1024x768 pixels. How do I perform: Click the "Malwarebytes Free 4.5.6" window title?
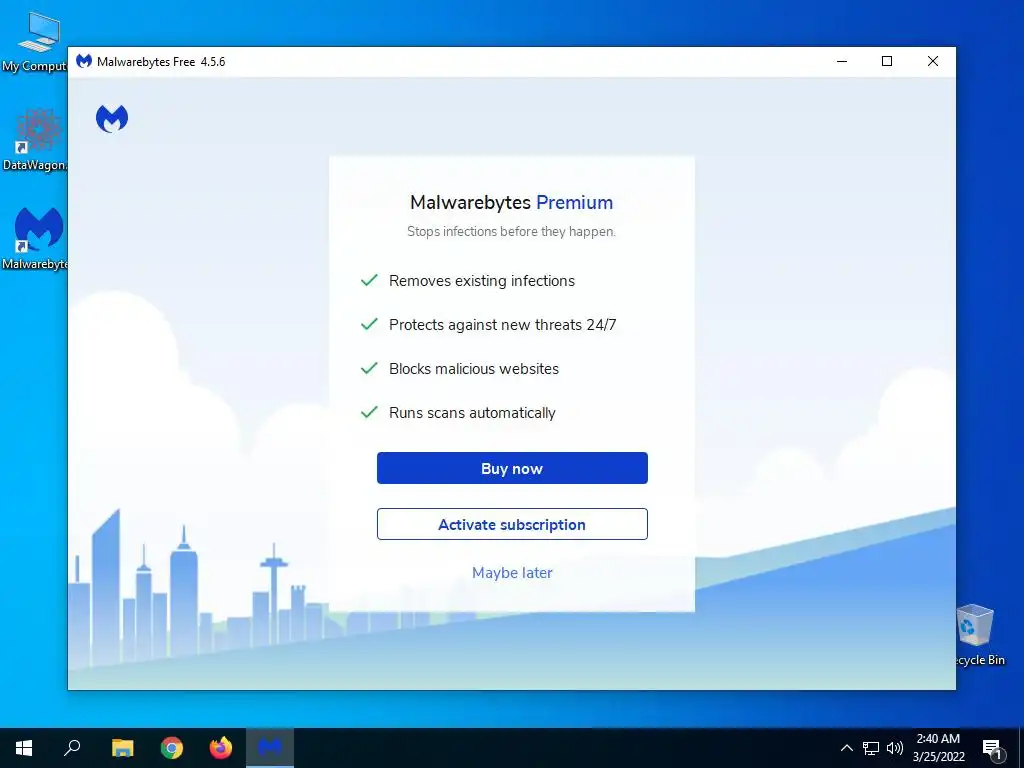161,61
